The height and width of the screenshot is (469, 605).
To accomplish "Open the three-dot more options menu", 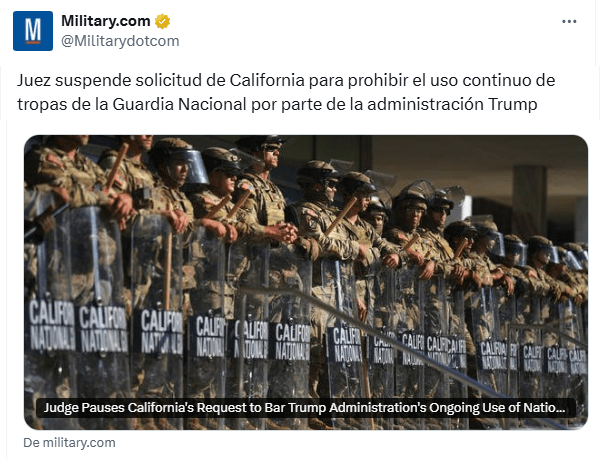I will pyautogui.click(x=569, y=22).
